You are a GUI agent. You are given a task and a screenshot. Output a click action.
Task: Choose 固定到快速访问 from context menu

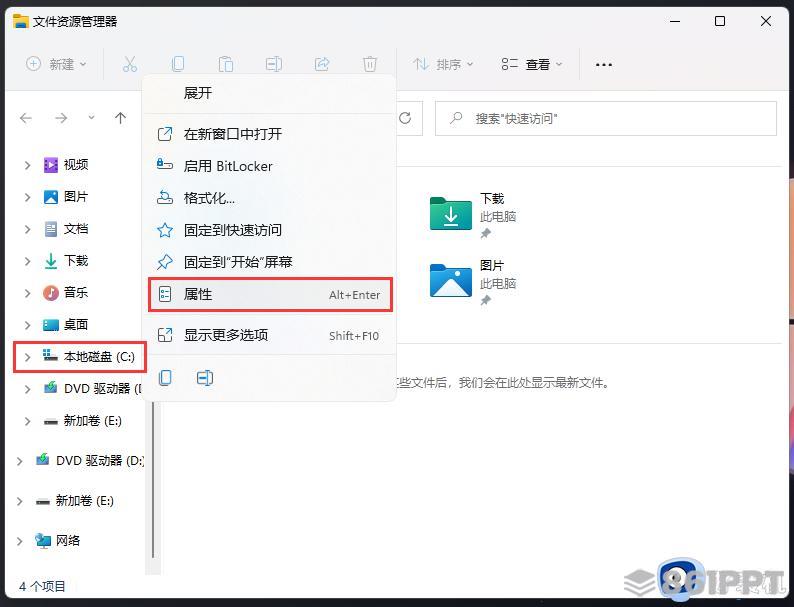tap(270, 230)
